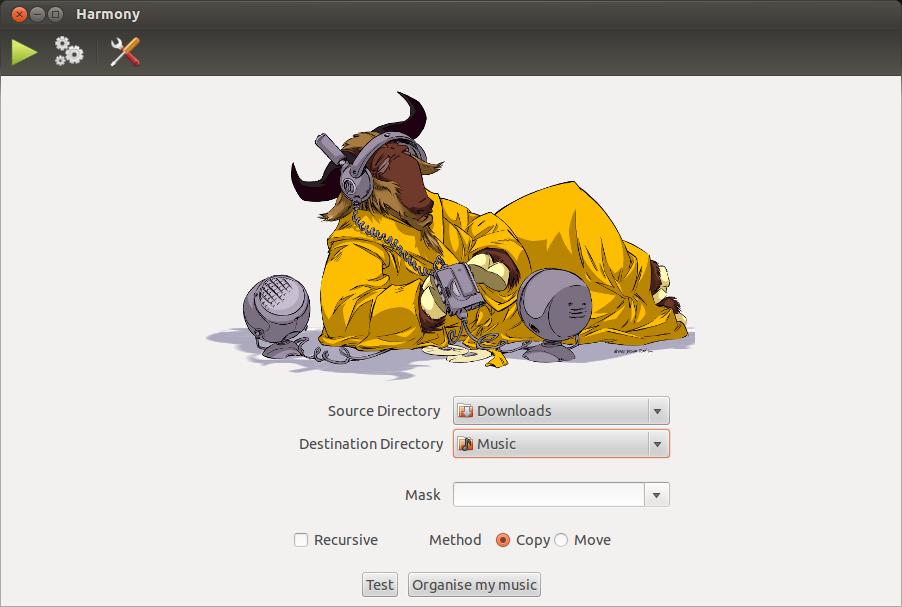Click the Harmony title text
Image resolution: width=902 pixels, height=607 pixels.
pyautogui.click(x=108, y=14)
